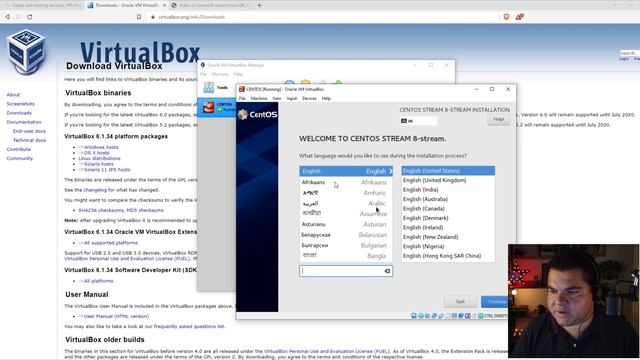
Task: Open Solaris 11 IPS hosts link
Action: pyautogui.click(x=107, y=169)
